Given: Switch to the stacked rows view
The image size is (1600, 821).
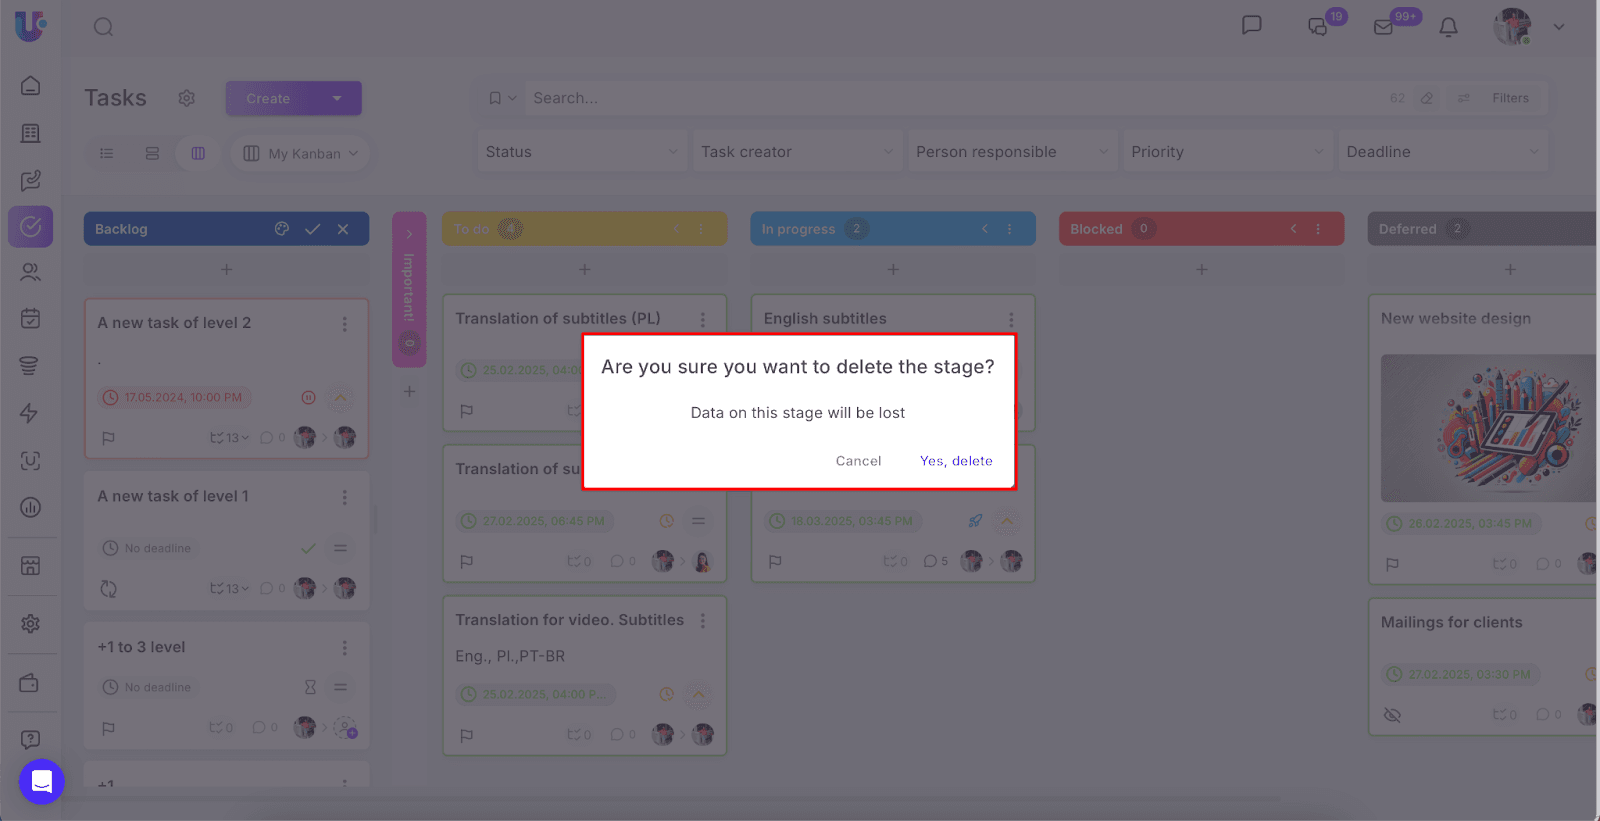Looking at the screenshot, I should click(152, 153).
